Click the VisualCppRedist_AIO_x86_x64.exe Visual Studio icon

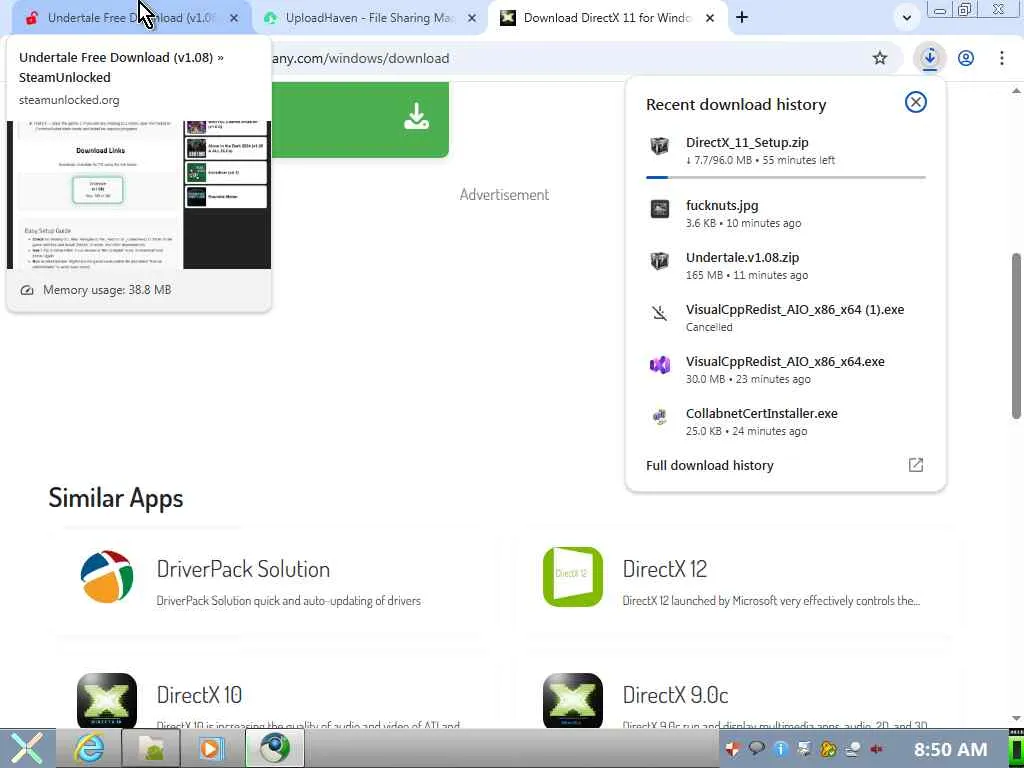[660, 364]
